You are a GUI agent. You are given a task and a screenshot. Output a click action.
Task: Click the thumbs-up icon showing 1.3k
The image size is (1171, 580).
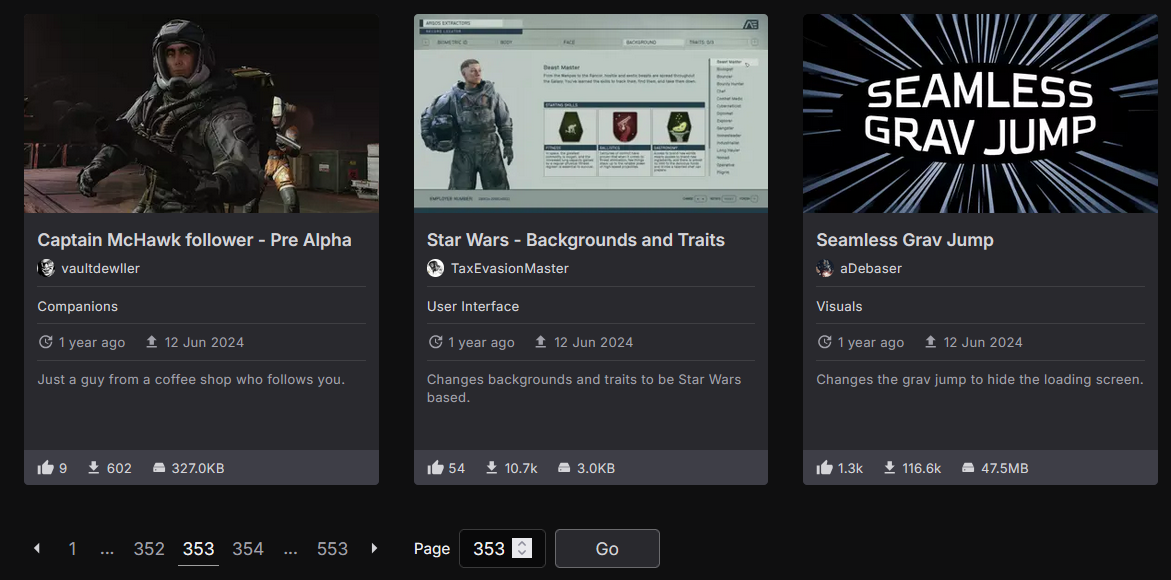click(x=824, y=468)
